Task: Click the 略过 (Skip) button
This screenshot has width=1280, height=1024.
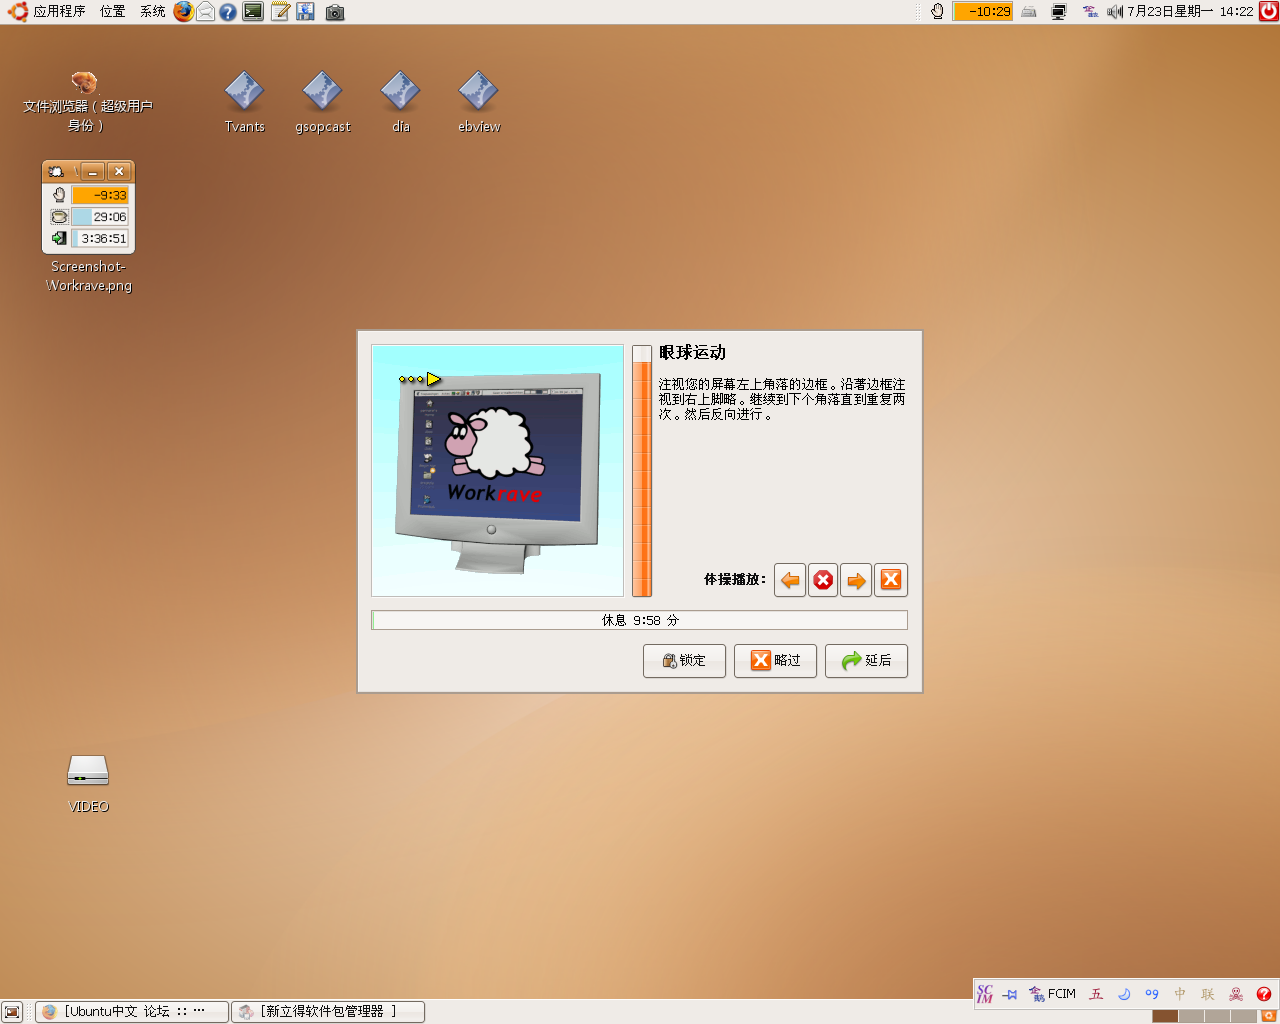Action: (775, 661)
